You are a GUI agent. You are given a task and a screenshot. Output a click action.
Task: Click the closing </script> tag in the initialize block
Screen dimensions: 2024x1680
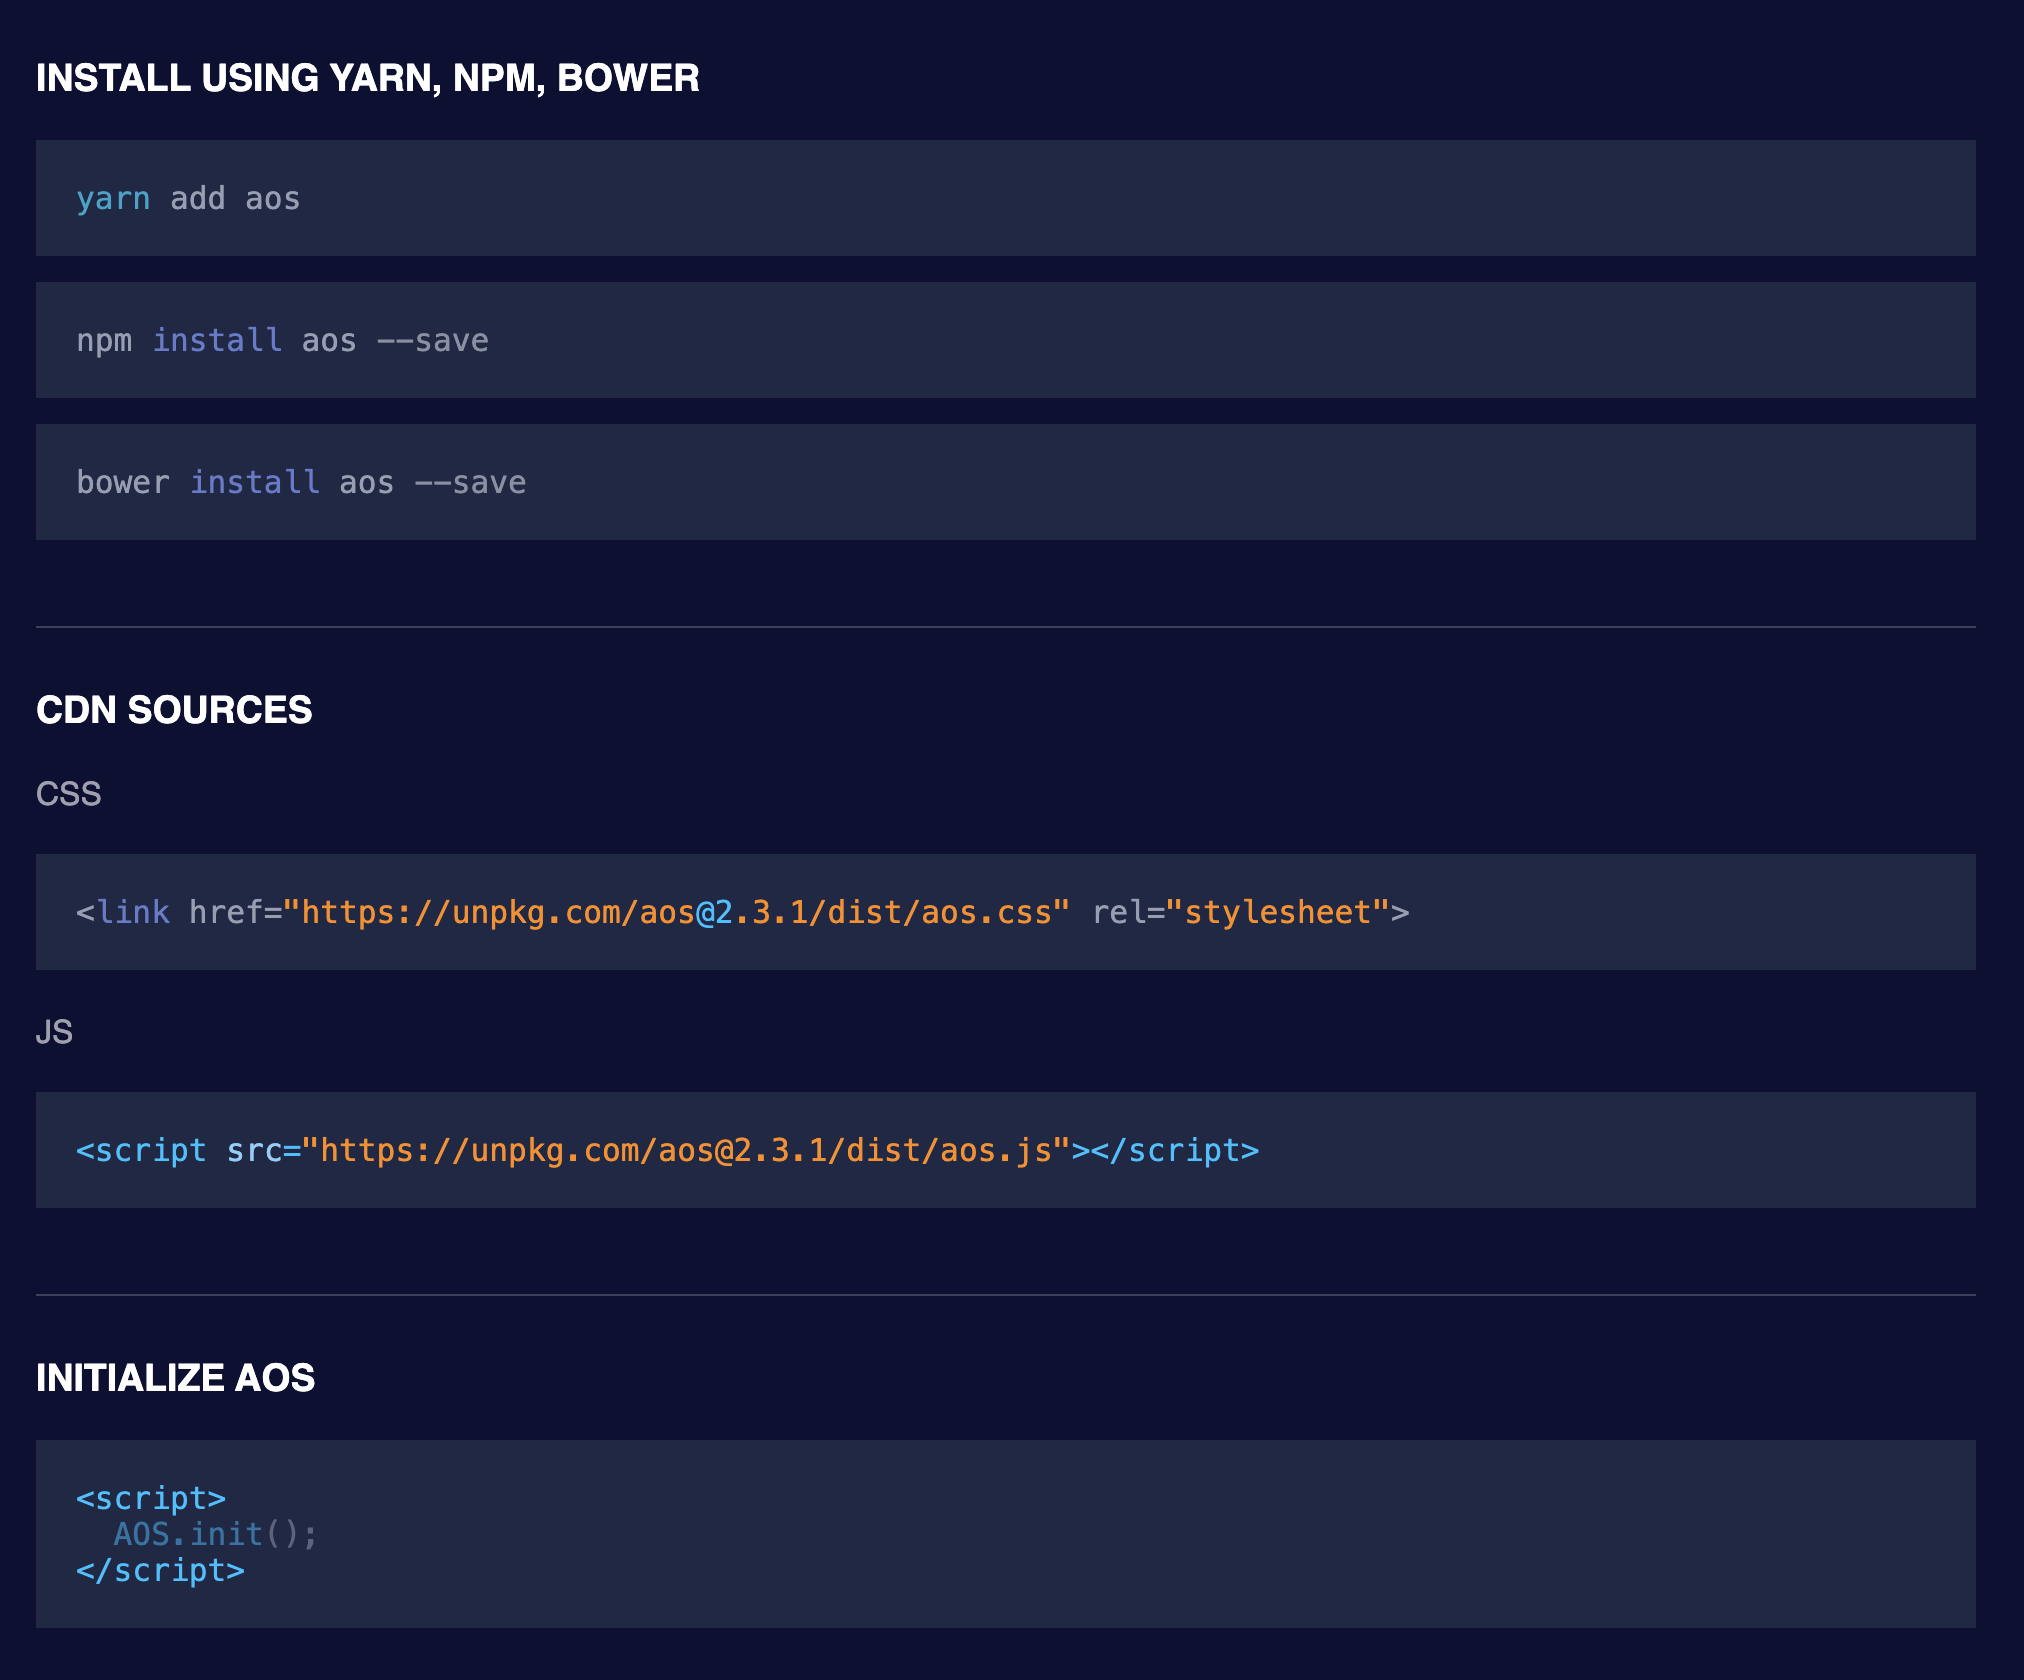pos(160,1570)
